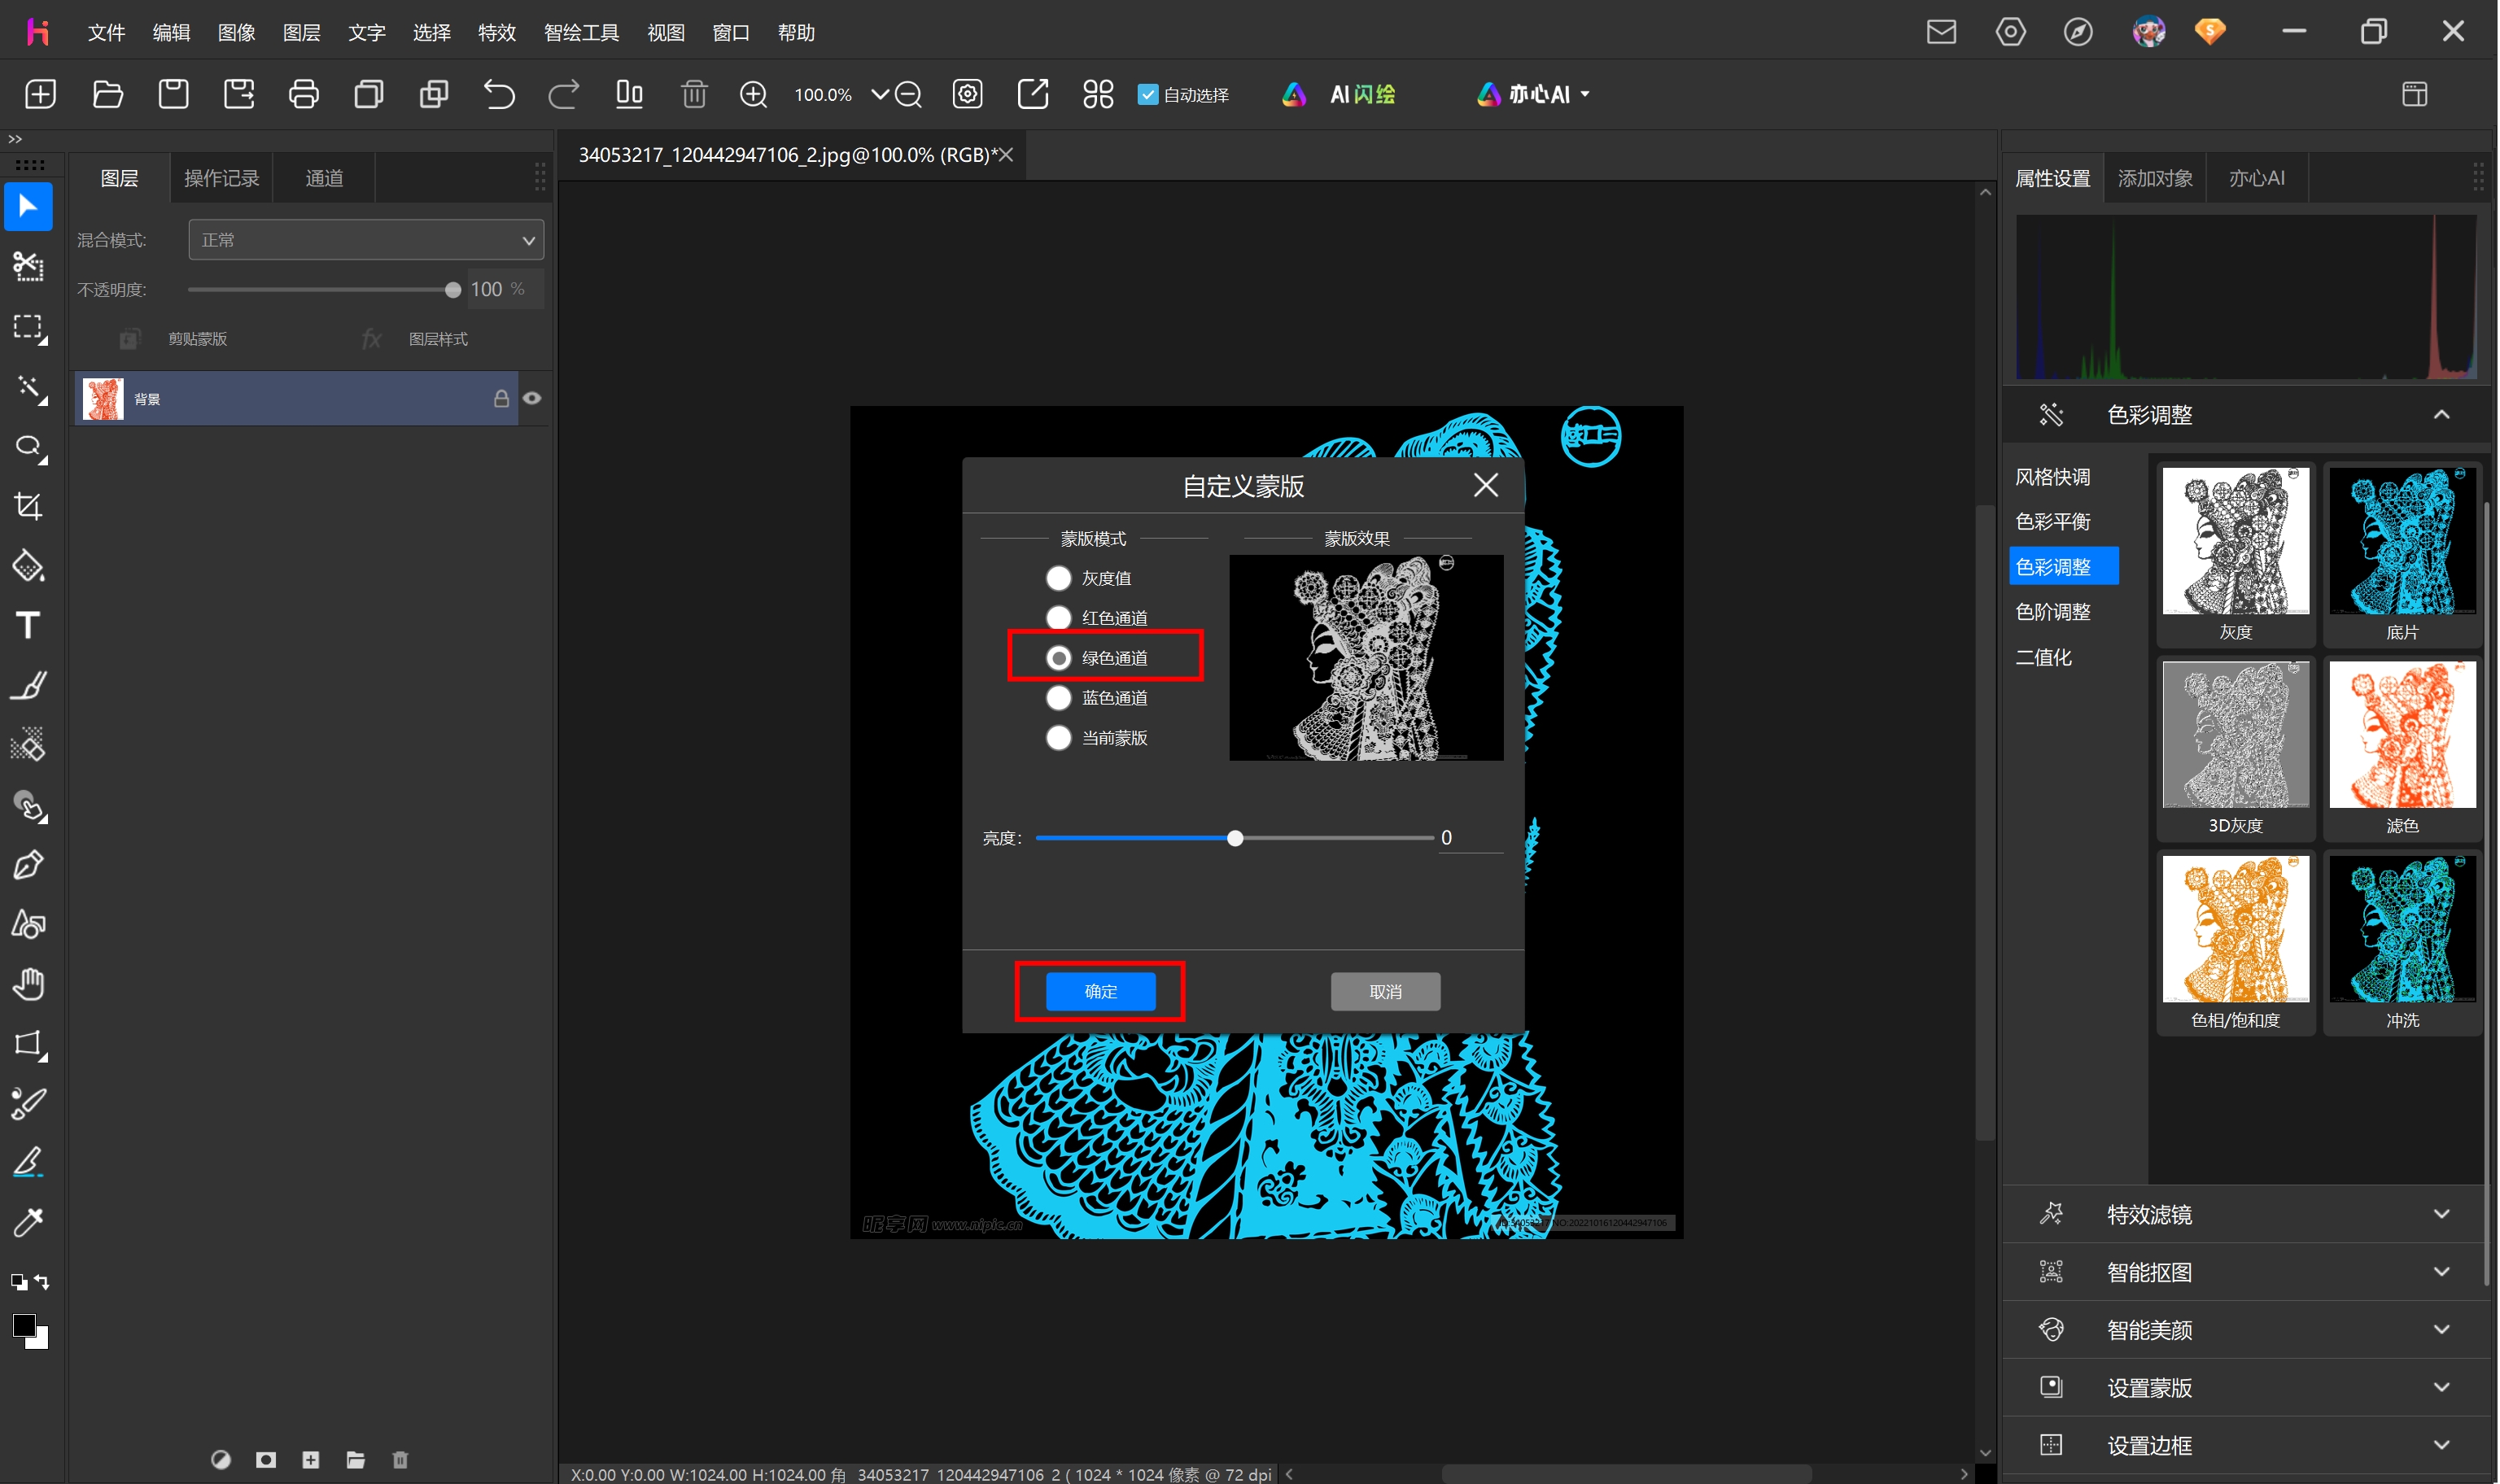The image size is (2500, 1484).
Task: Delete layer with the Layers panel trash icon
Action: pyautogui.click(x=400, y=1460)
